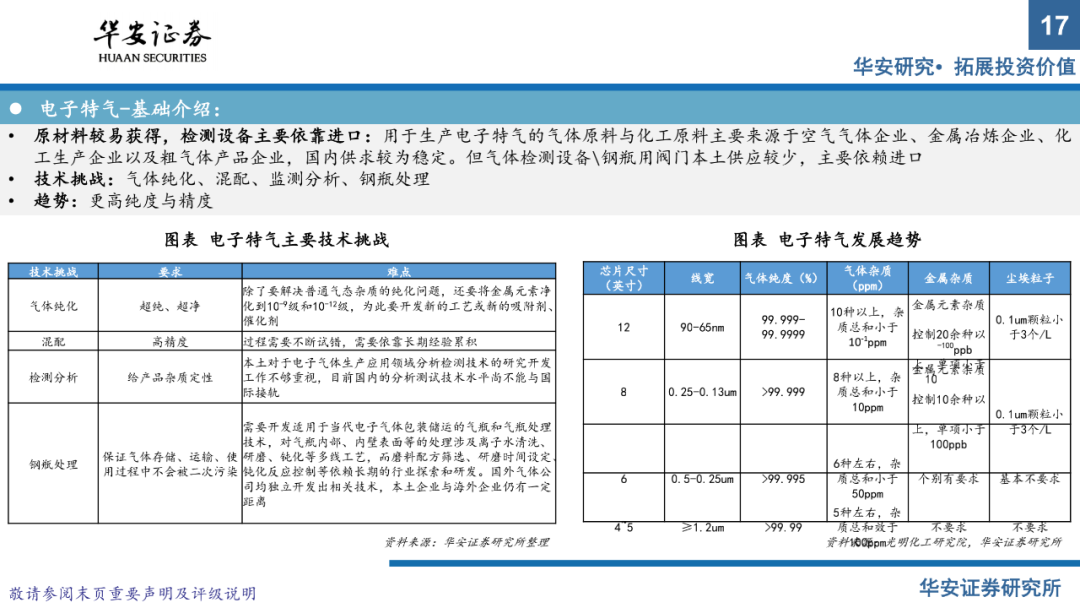Click '要求' column header
Image resolution: width=1080 pixels, height=608 pixels.
point(170,271)
